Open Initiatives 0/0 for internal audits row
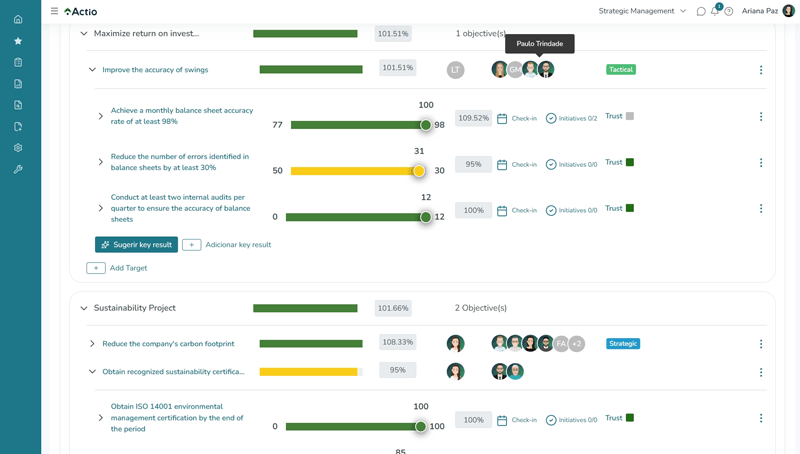The width and height of the screenshot is (800, 454). point(571,210)
